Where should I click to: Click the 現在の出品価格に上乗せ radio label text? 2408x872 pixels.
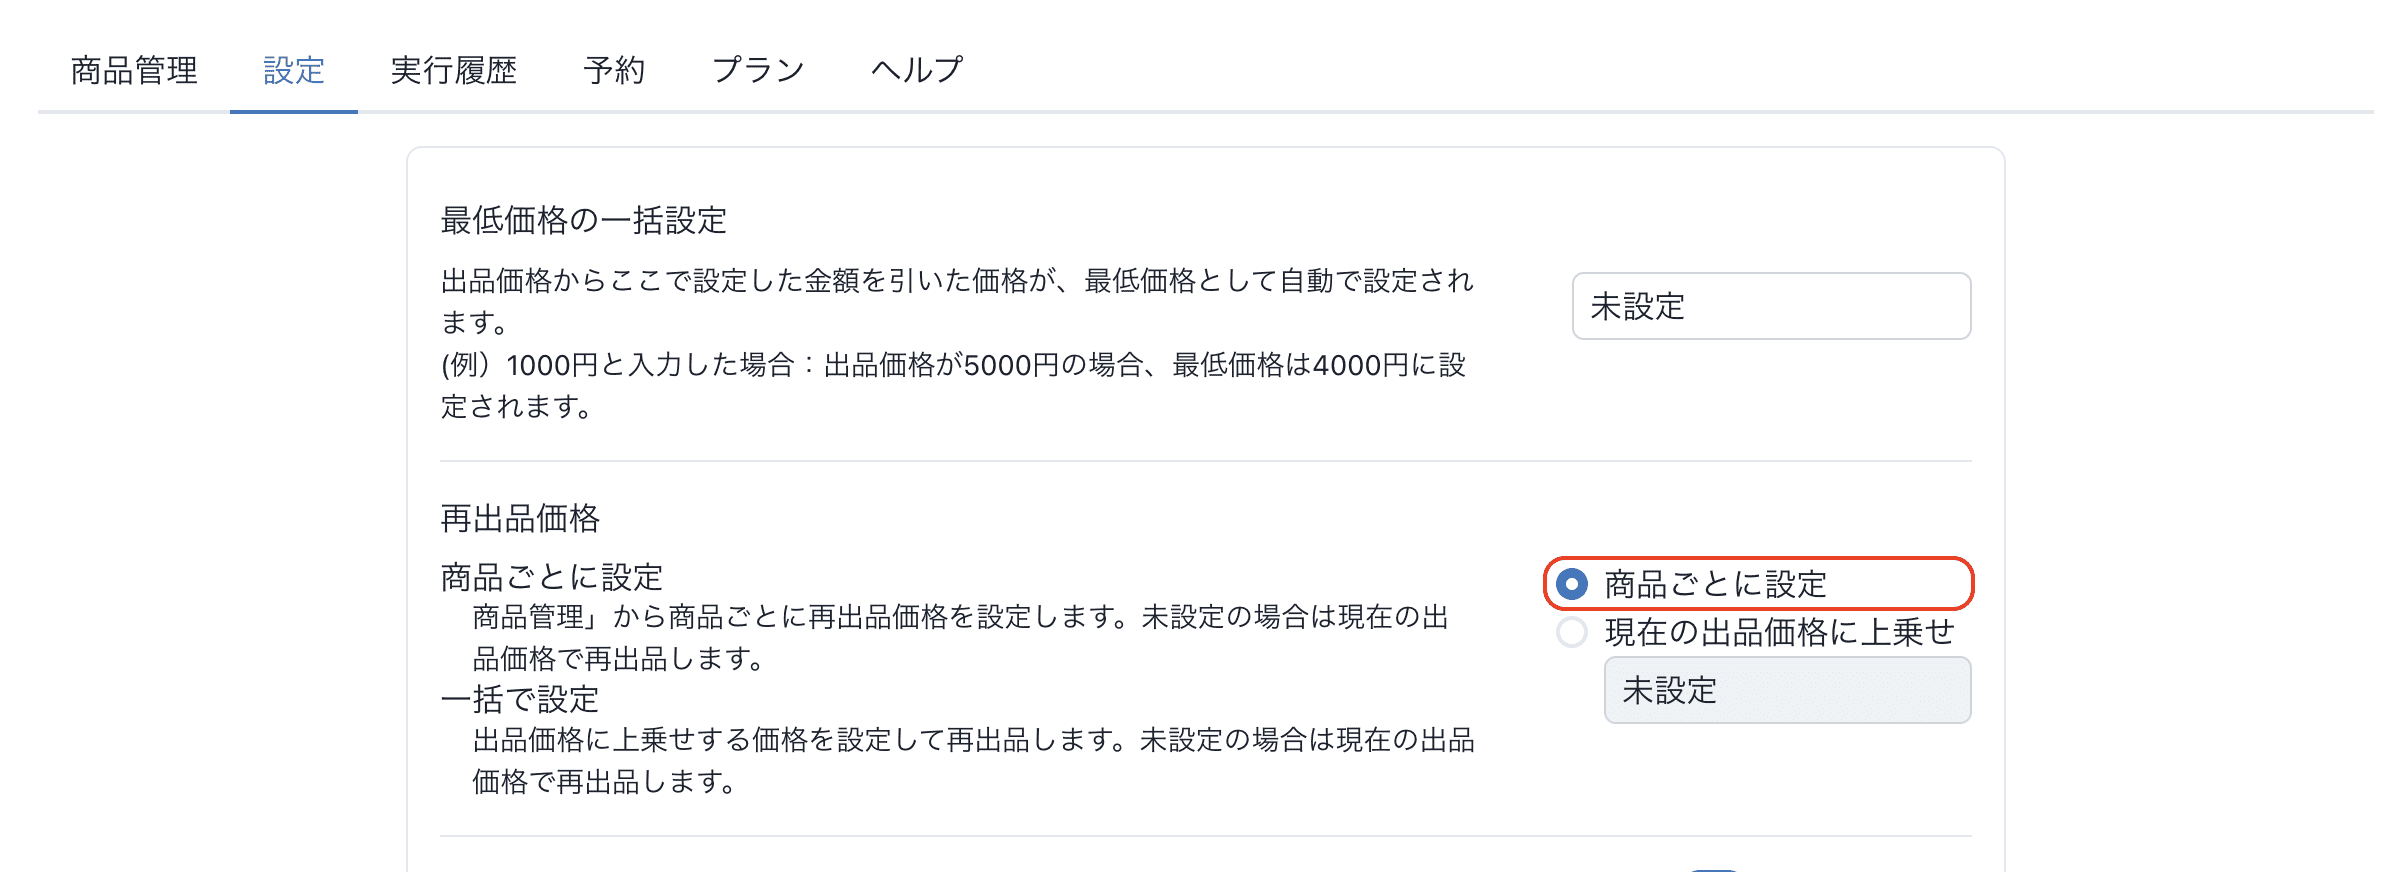click(x=1779, y=632)
